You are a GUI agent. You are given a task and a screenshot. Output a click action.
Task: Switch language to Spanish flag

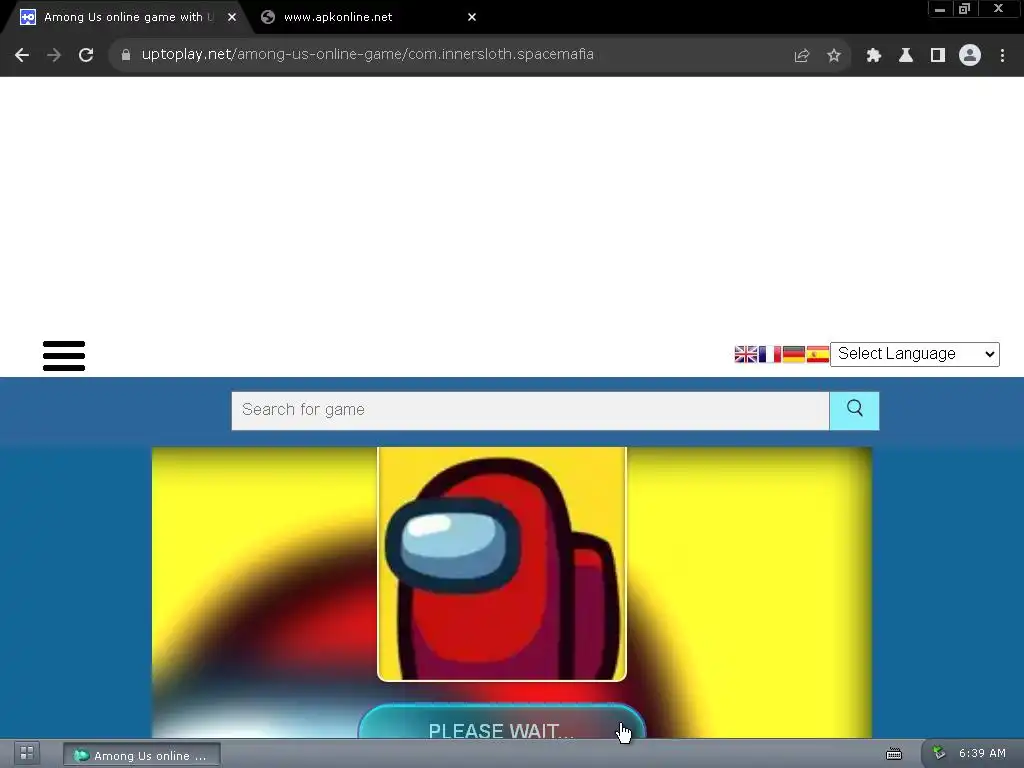click(818, 354)
